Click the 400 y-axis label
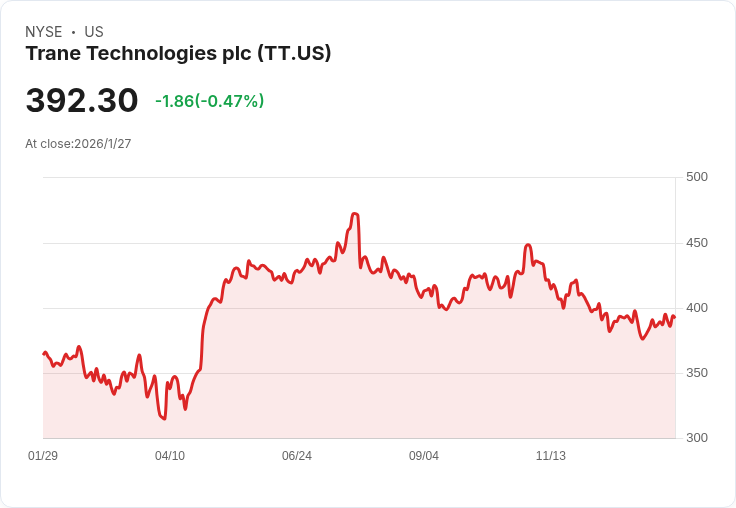736x508 pixels. [x=697, y=308]
